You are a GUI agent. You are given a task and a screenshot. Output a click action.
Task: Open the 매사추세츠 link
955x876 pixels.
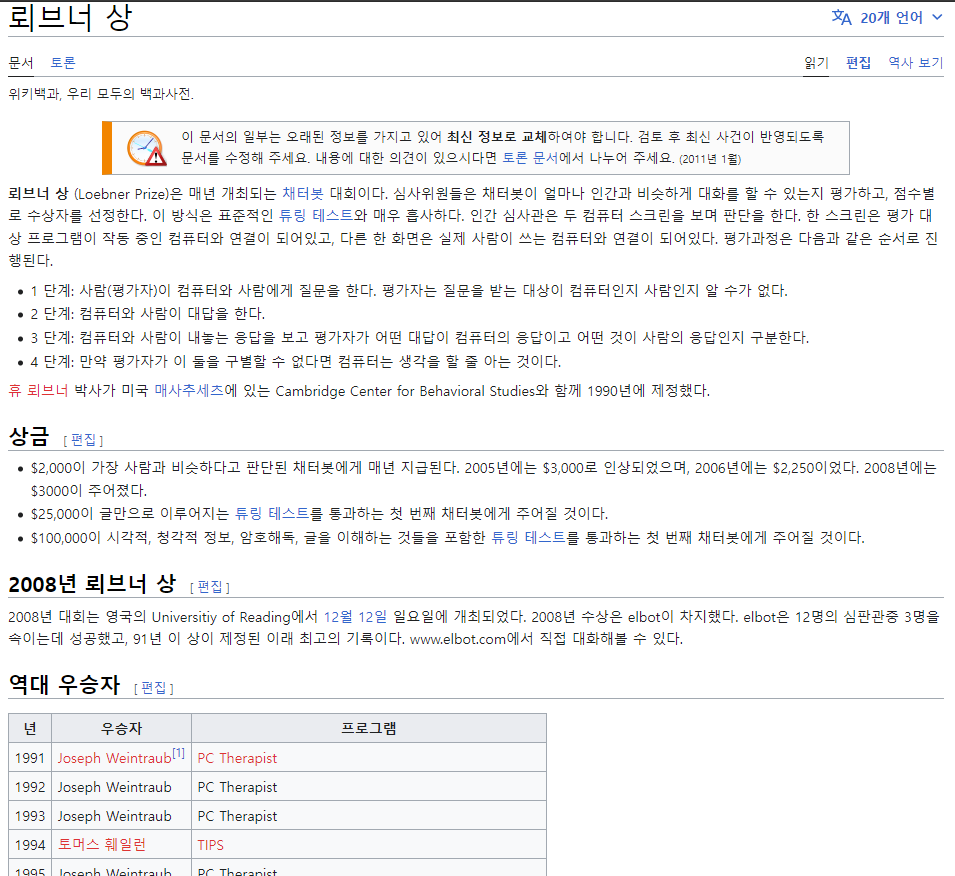189,390
